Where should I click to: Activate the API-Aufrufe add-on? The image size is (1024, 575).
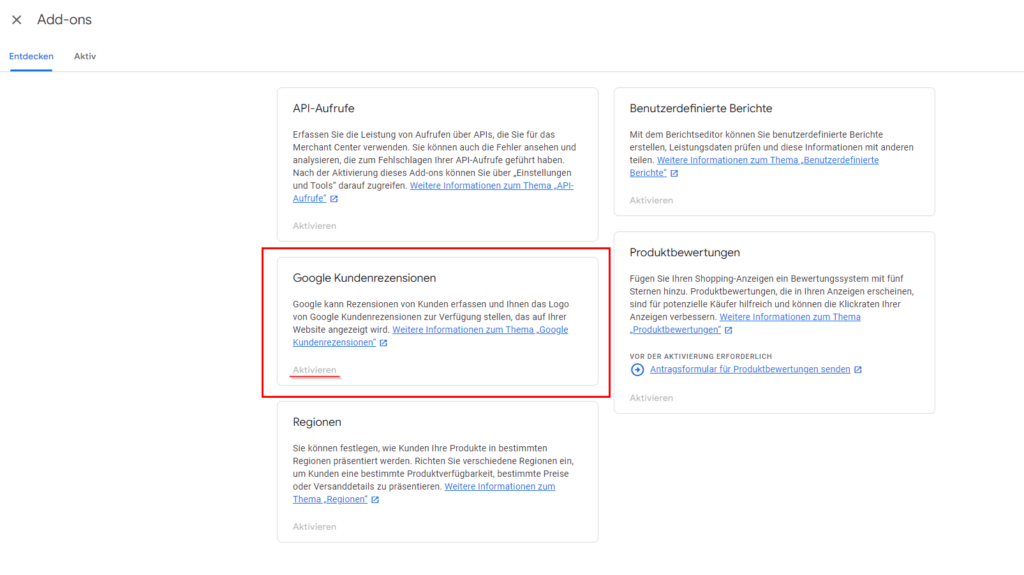tap(314, 226)
